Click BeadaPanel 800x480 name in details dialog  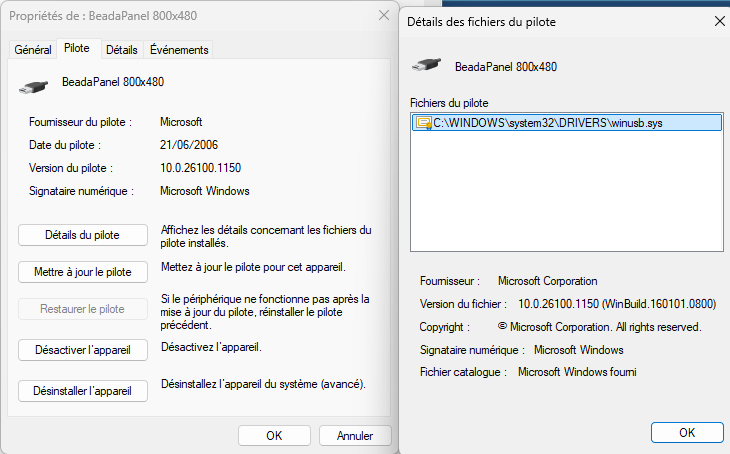pyautogui.click(x=506, y=67)
